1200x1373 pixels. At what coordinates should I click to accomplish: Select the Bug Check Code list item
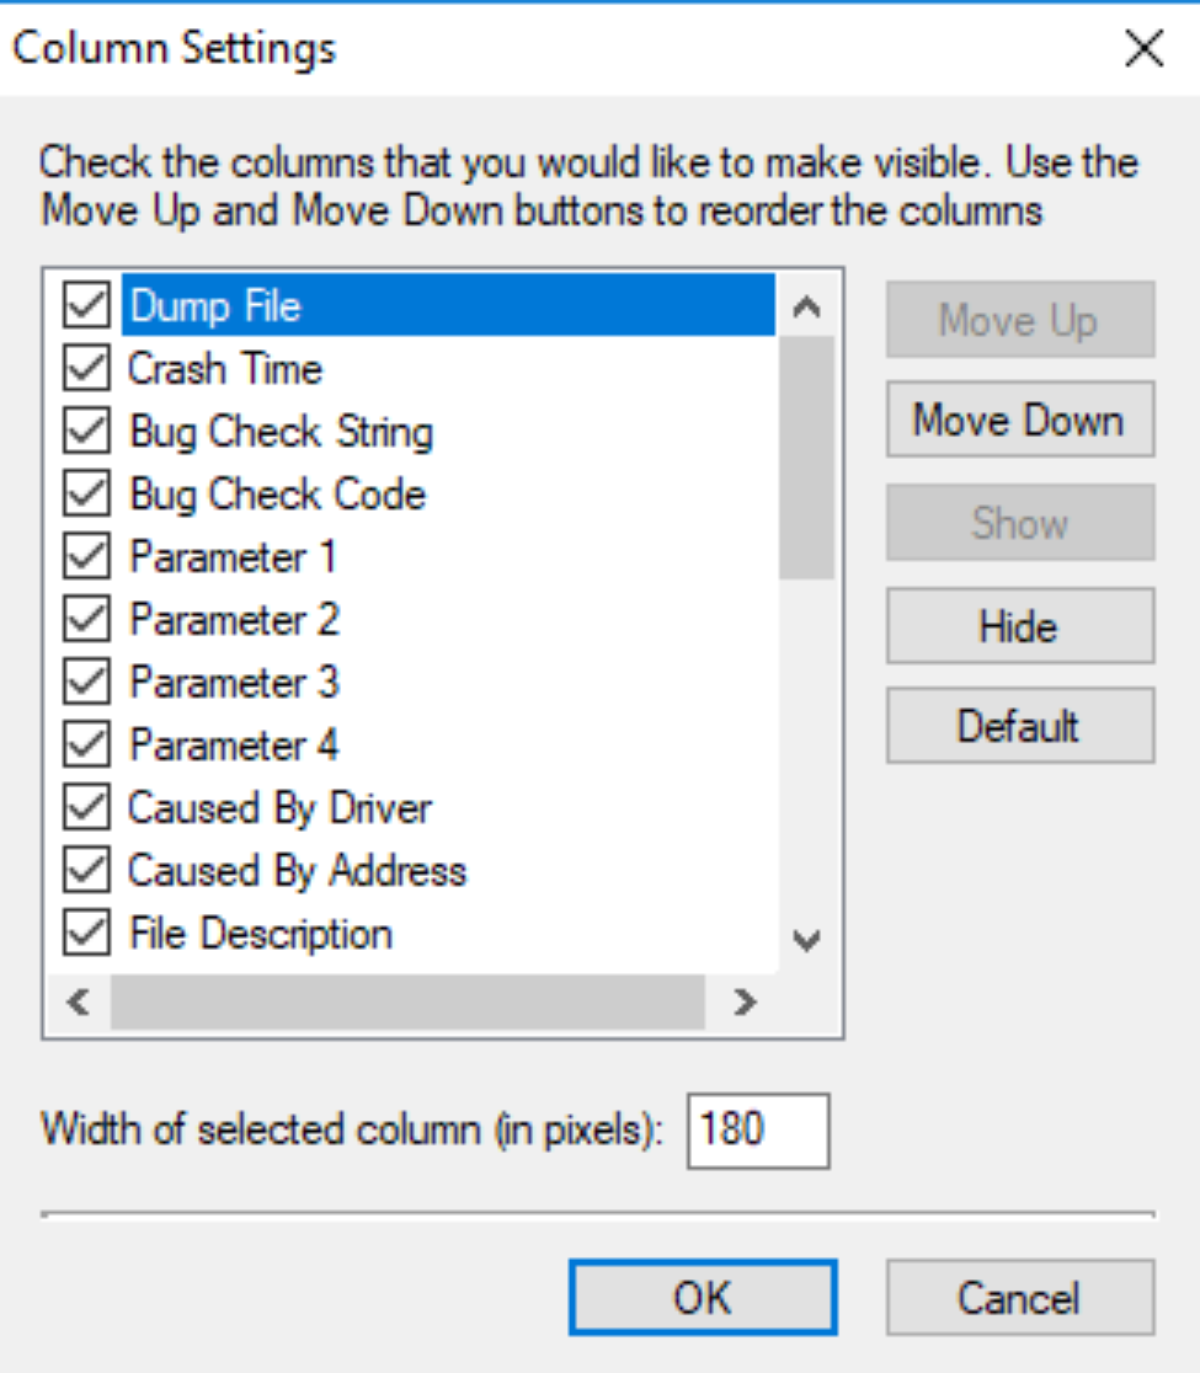coord(277,494)
